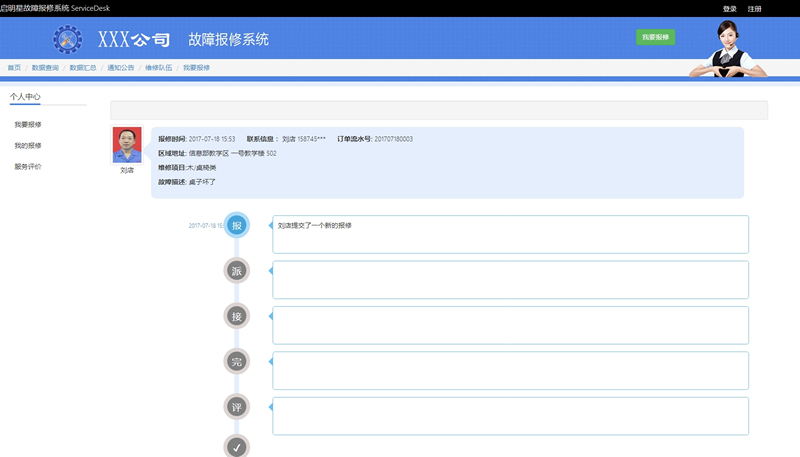Viewport: 800px width, 457px height.
Task: Open 服务评价 in the sidebar
Action: [x=28, y=167]
